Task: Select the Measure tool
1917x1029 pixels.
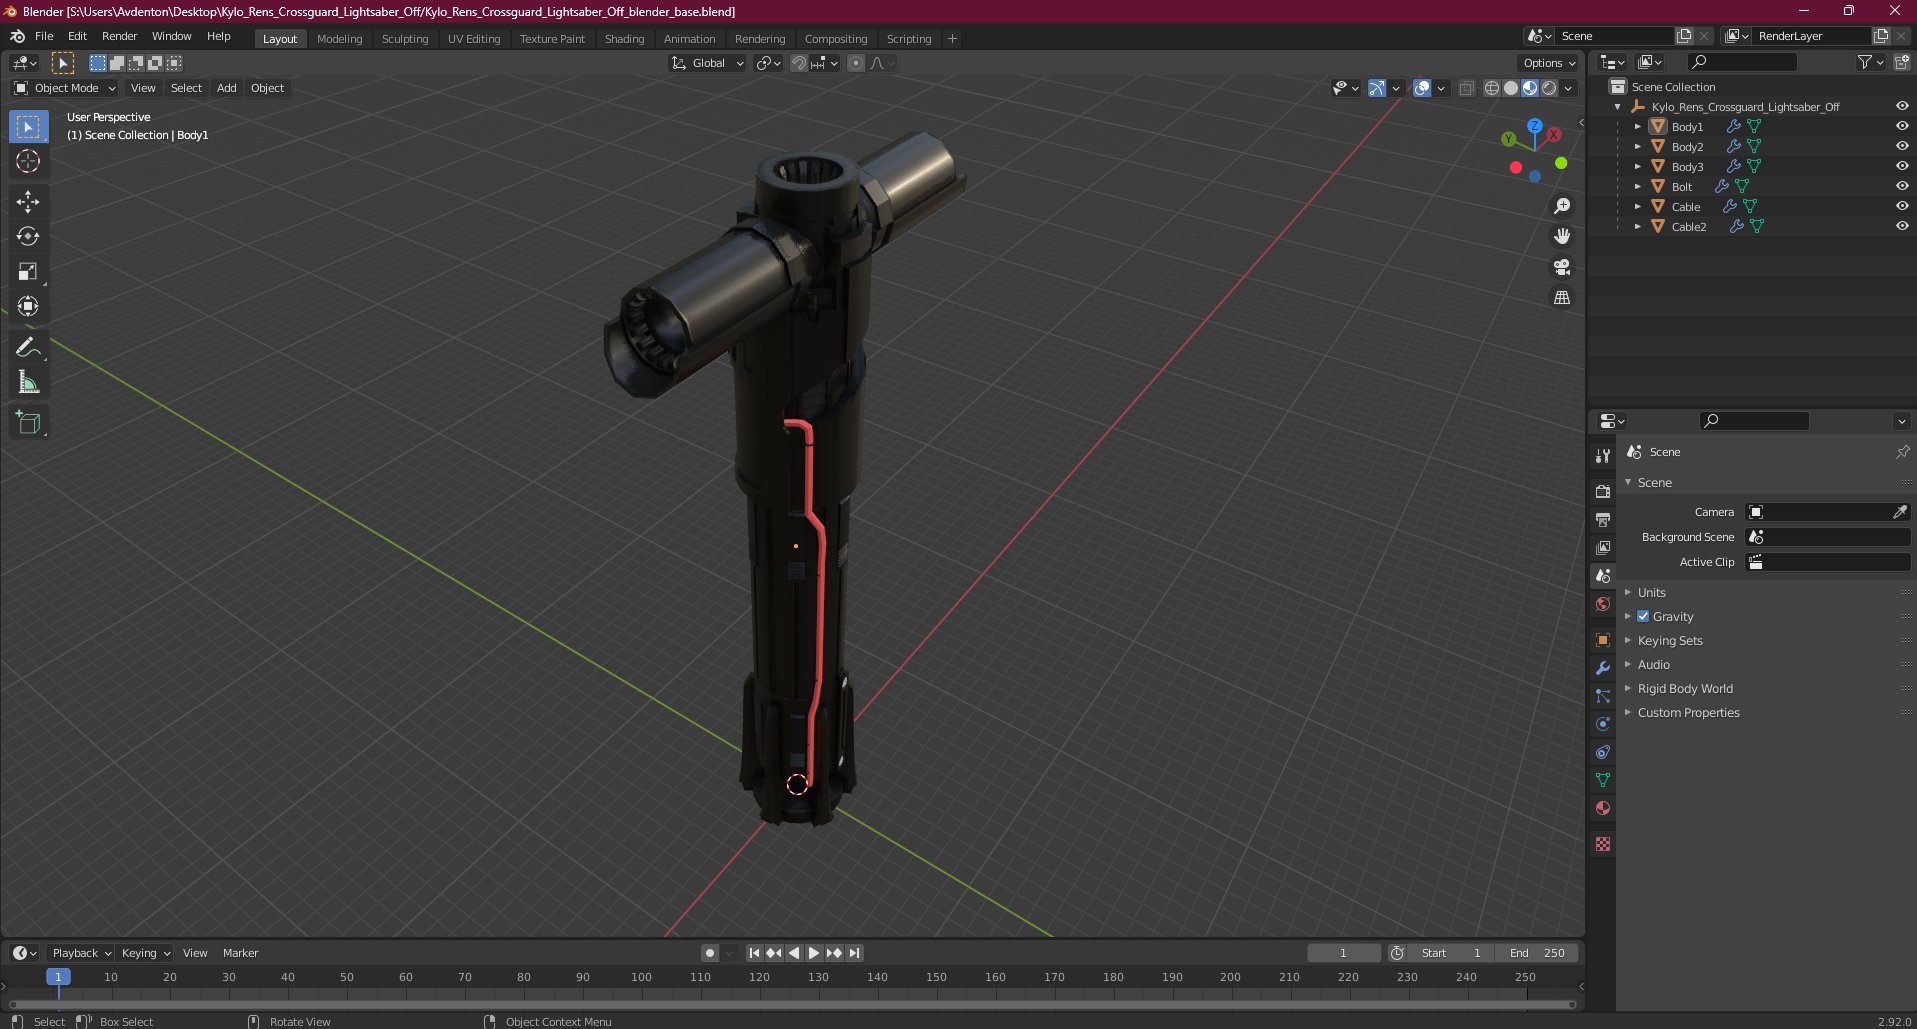Action: coord(28,382)
